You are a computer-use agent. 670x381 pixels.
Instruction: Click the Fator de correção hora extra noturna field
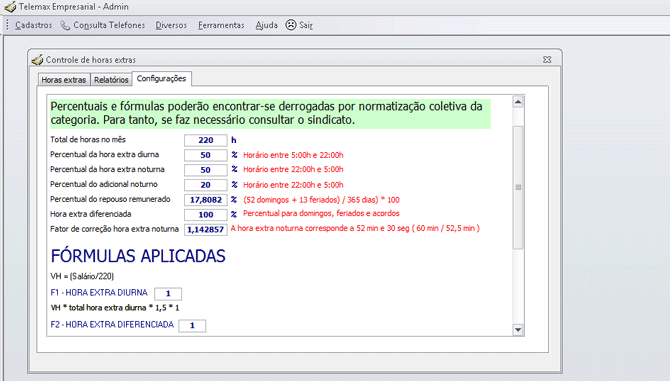tap(206, 230)
